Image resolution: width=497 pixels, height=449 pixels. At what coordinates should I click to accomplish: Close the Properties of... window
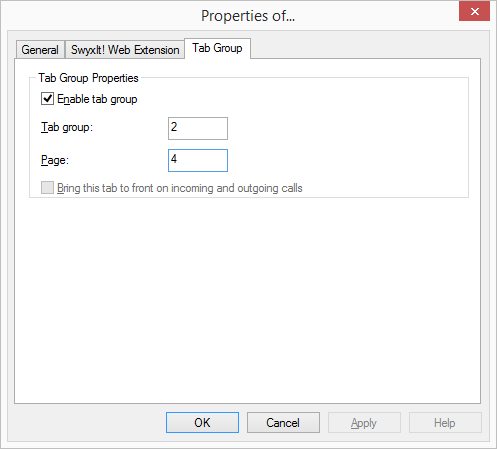pos(474,12)
